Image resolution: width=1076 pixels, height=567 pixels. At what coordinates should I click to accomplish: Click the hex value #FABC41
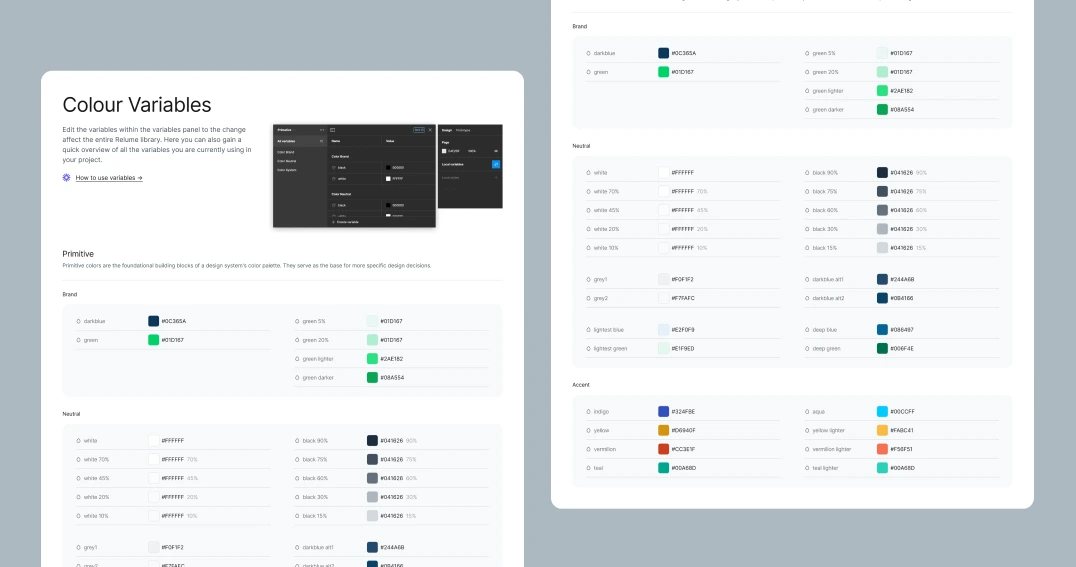click(902, 430)
